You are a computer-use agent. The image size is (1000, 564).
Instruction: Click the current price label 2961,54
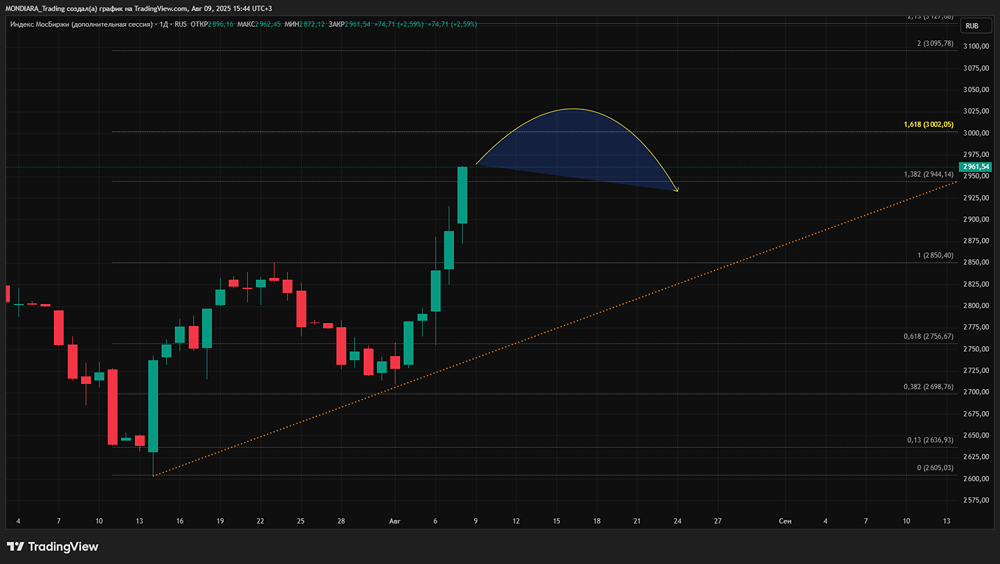tap(975, 167)
